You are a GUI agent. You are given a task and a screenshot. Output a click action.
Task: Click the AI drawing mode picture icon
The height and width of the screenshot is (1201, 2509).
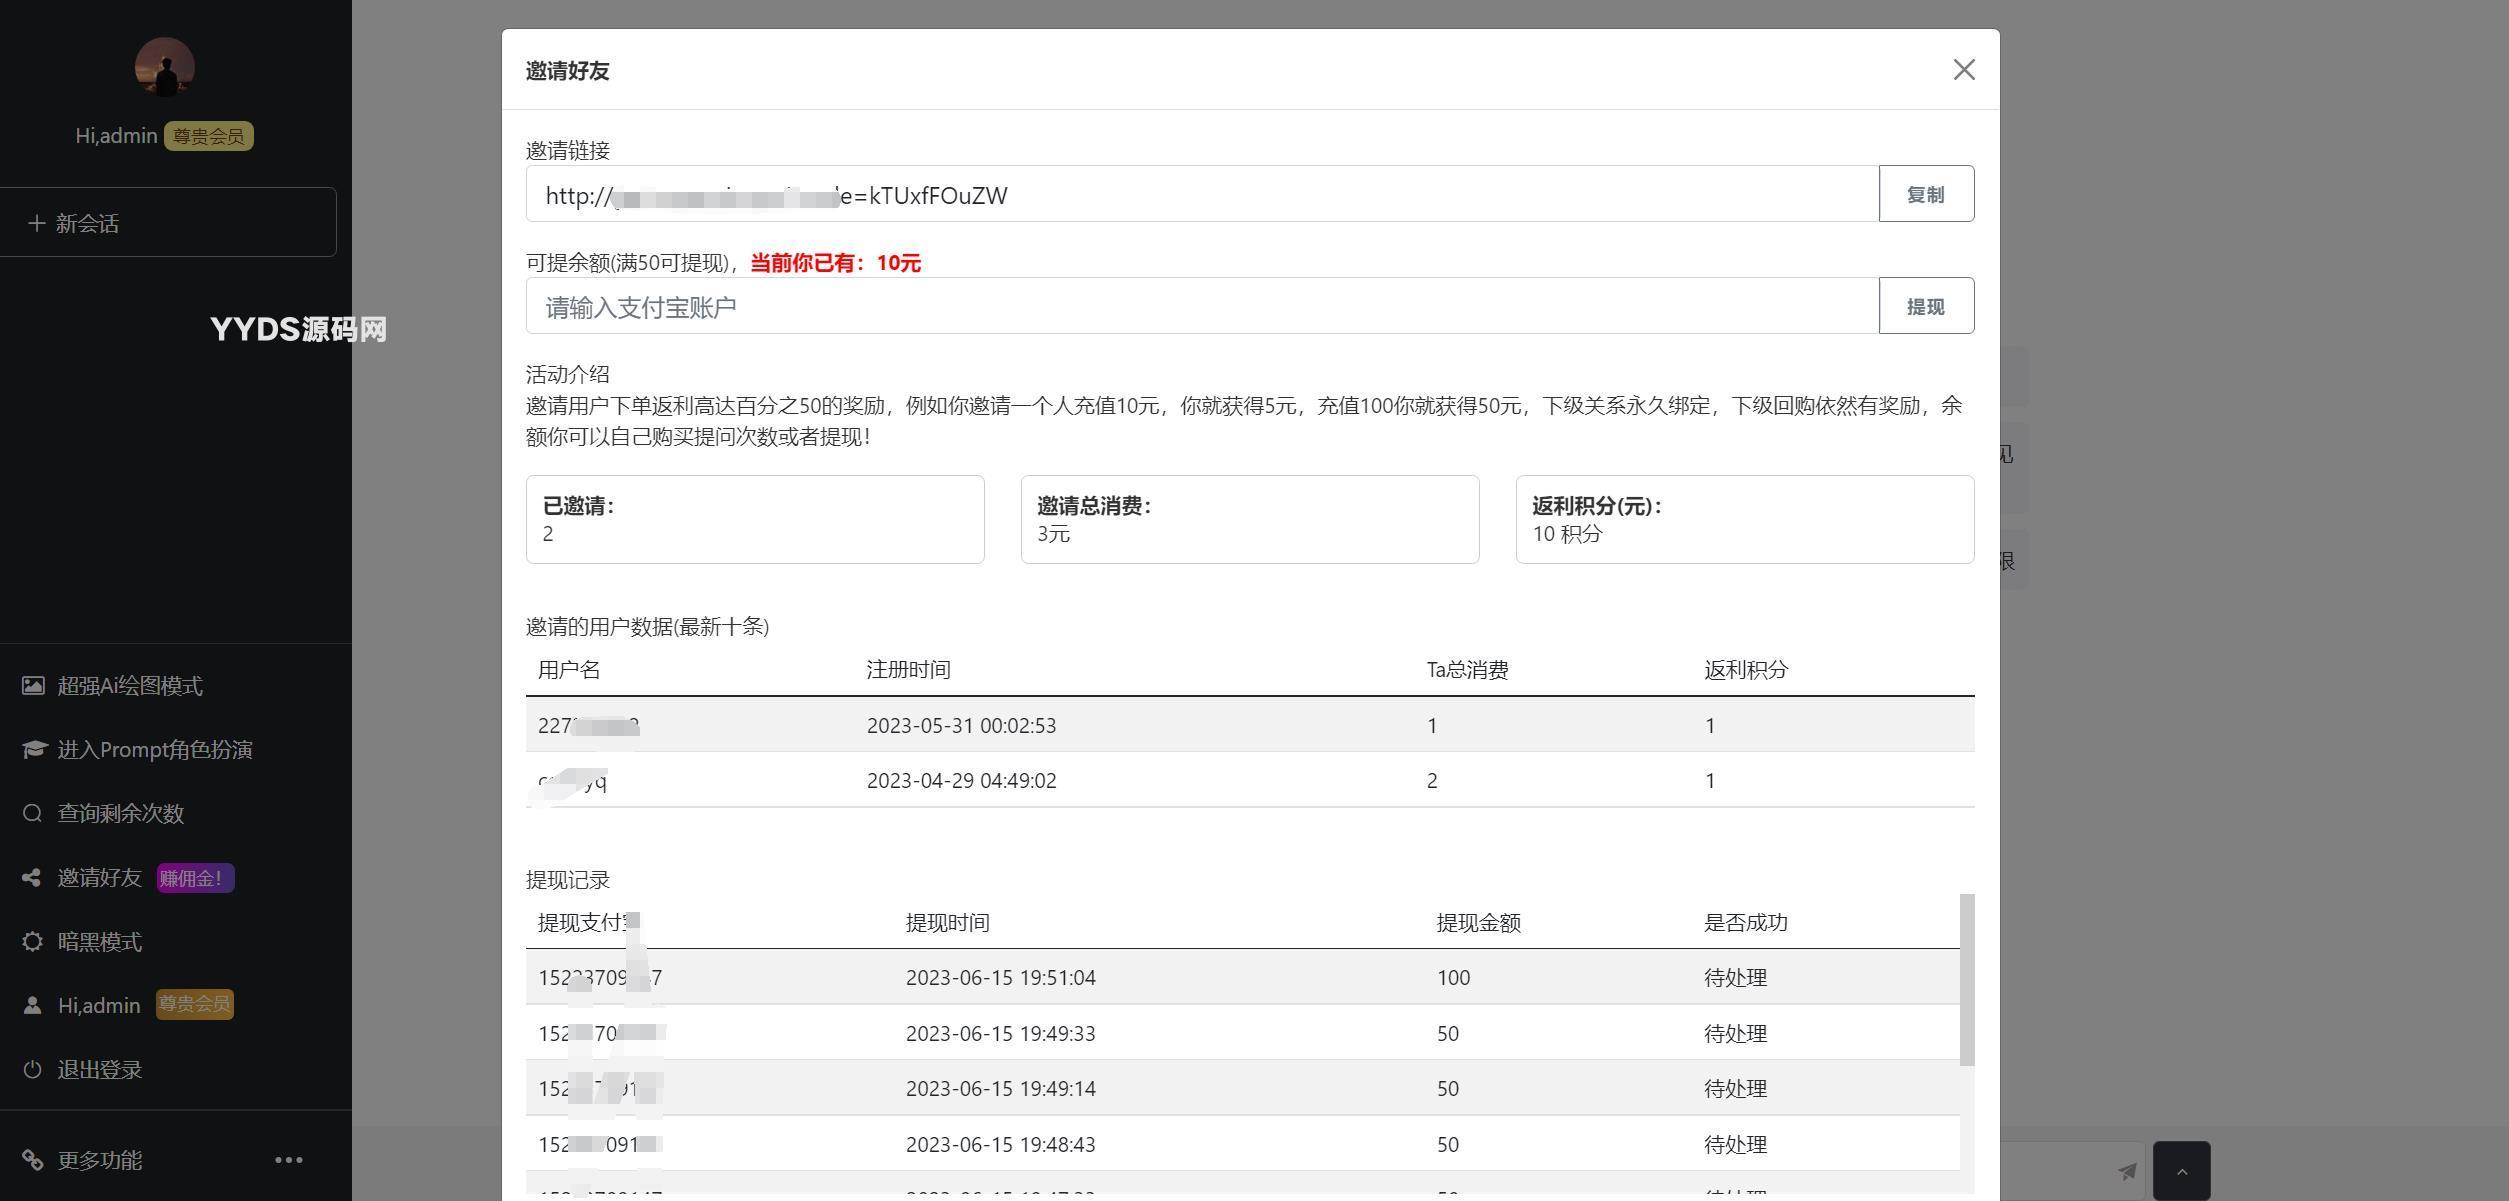(33, 685)
